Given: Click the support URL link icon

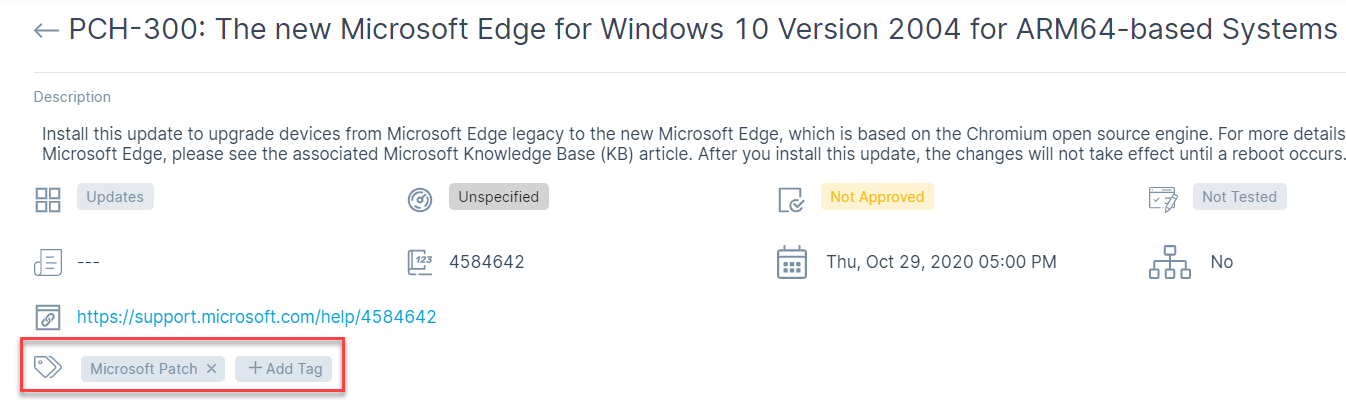Looking at the screenshot, I should click(x=48, y=317).
